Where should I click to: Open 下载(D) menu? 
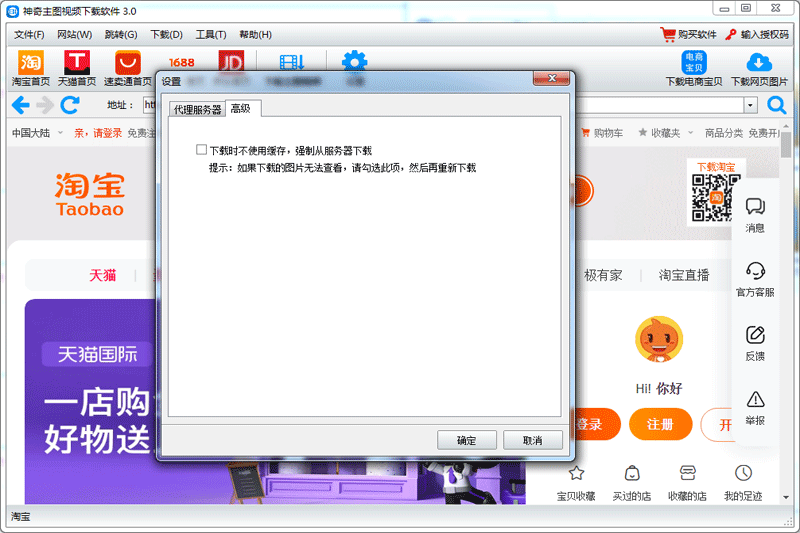(166, 35)
